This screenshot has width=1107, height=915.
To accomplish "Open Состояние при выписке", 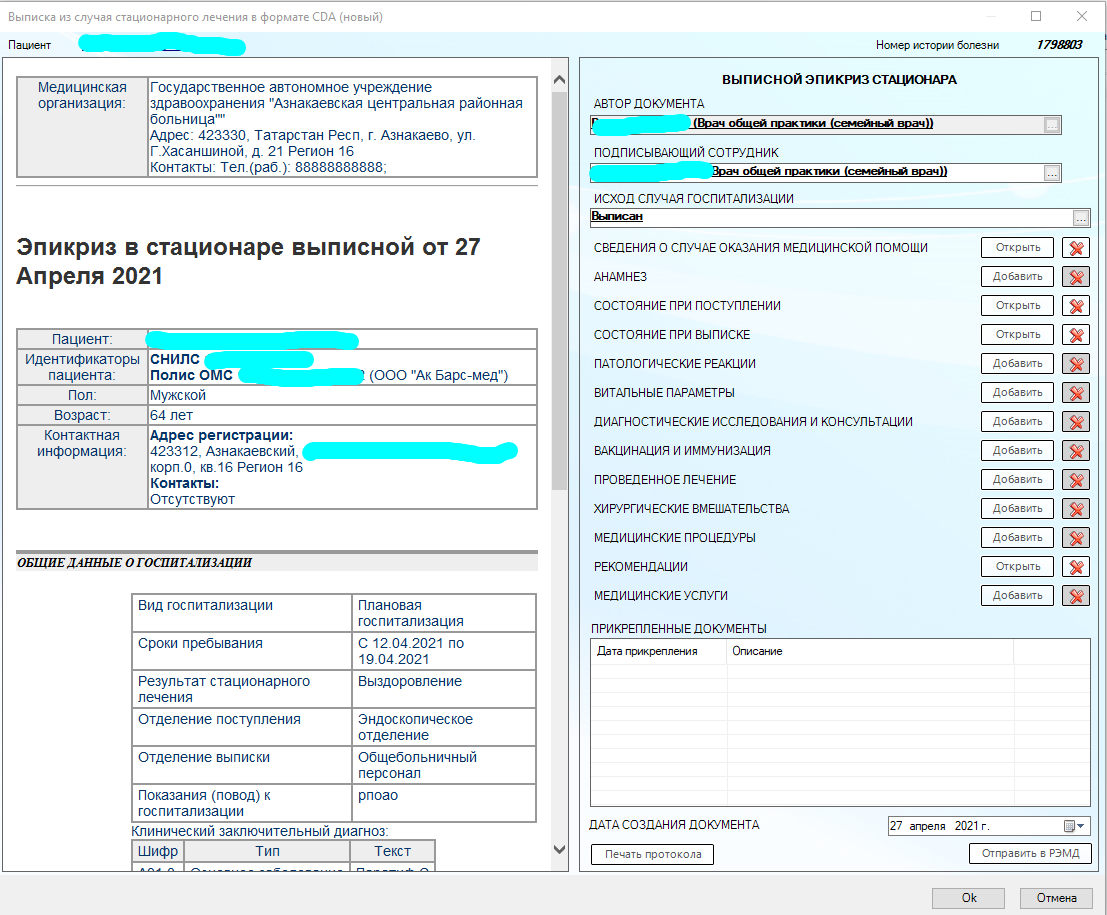I will click(x=1017, y=335).
